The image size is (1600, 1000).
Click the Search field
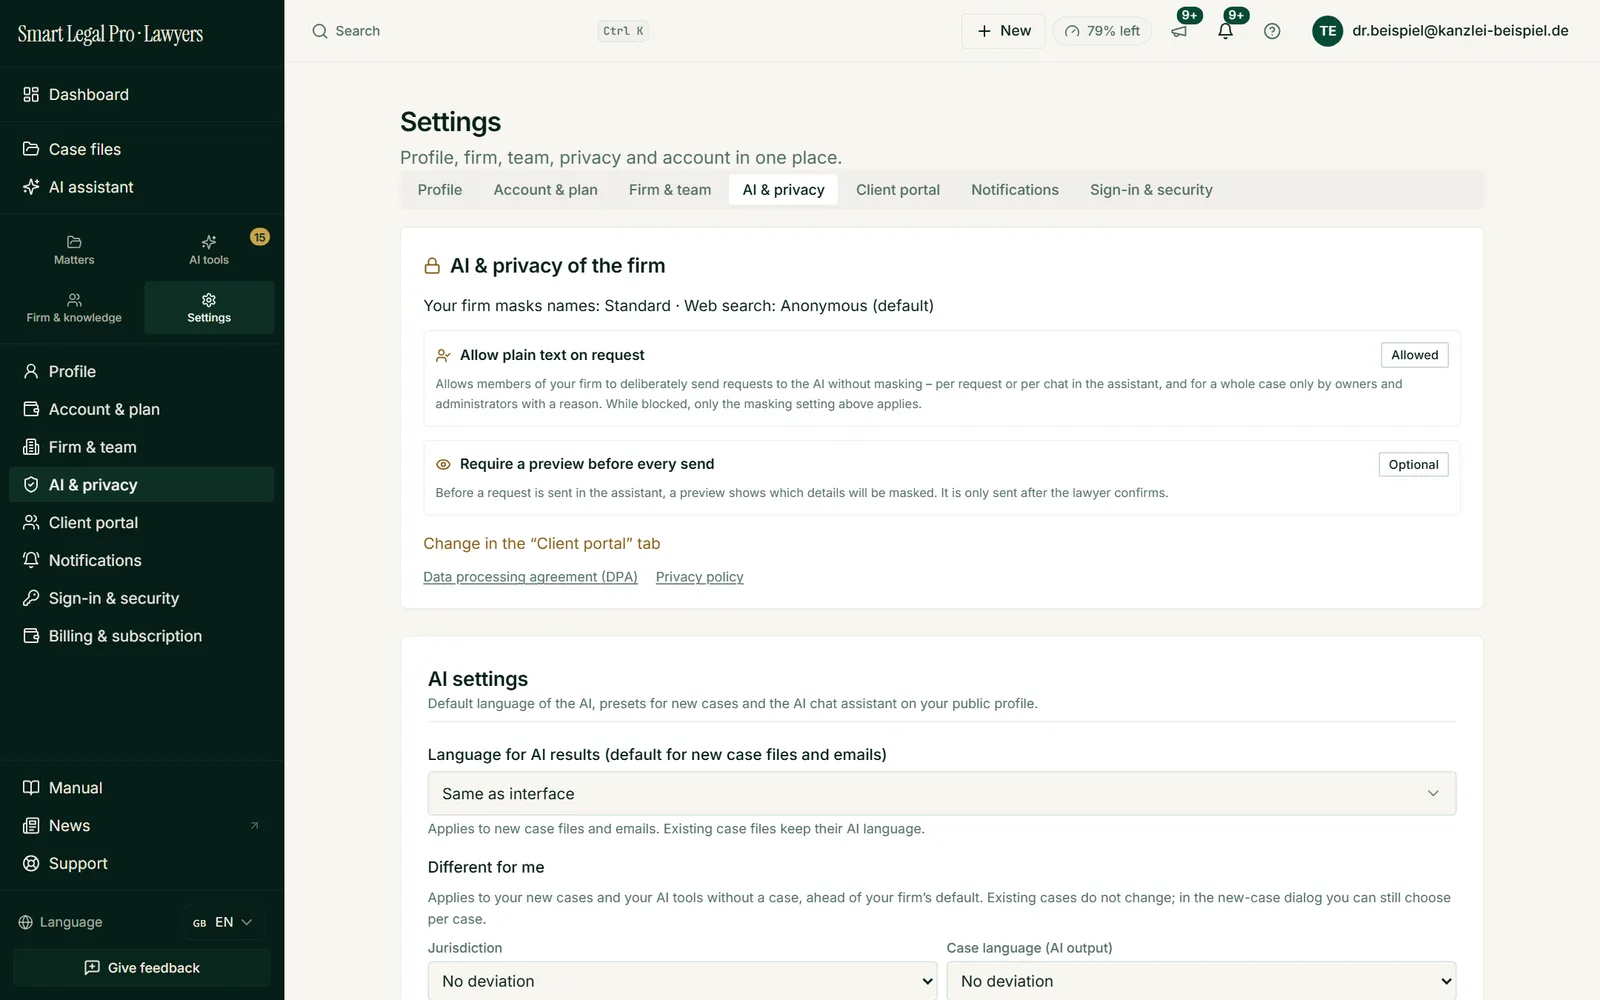click(480, 31)
